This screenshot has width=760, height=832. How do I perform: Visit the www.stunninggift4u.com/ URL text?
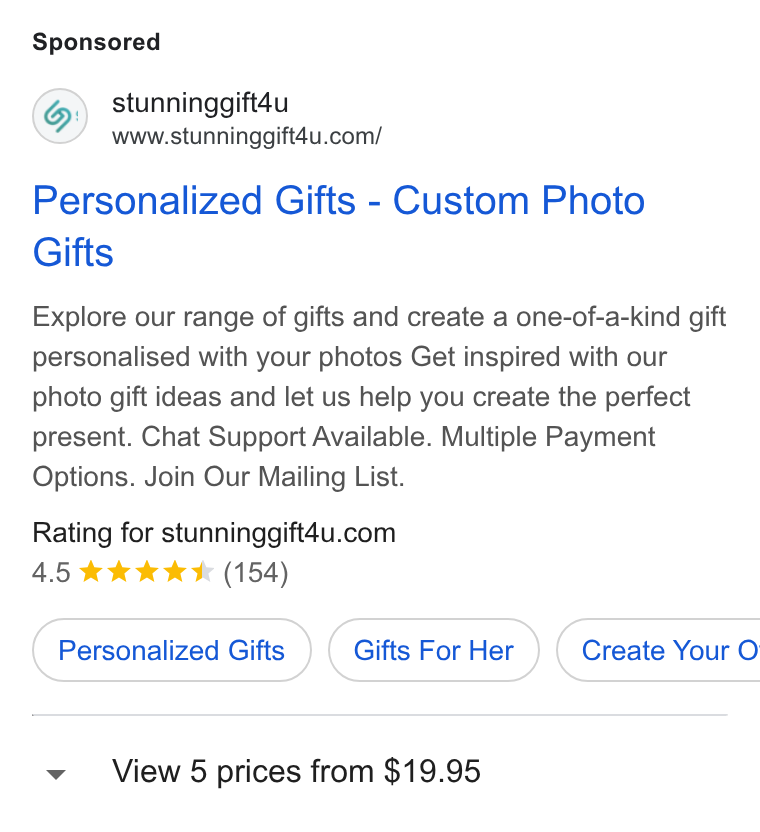247,136
